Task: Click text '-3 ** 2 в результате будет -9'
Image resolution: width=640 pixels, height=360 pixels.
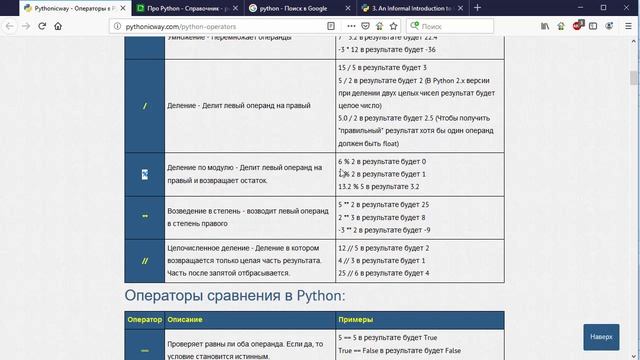Action: pyautogui.click(x=384, y=230)
